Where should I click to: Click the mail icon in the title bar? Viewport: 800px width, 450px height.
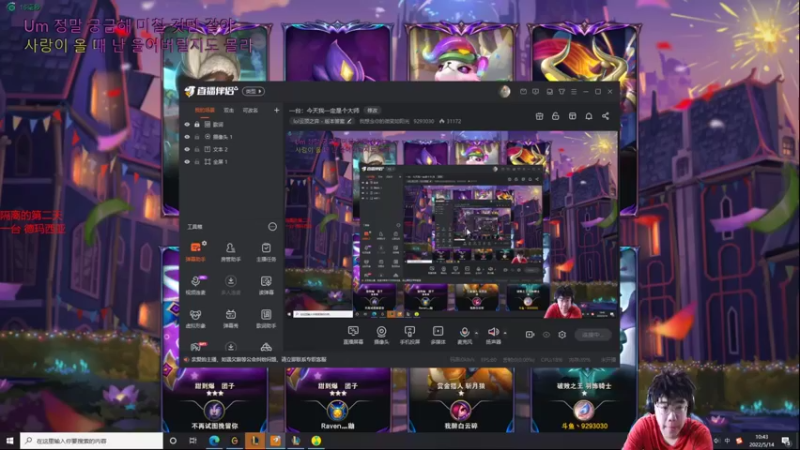click(x=523, y=91)
